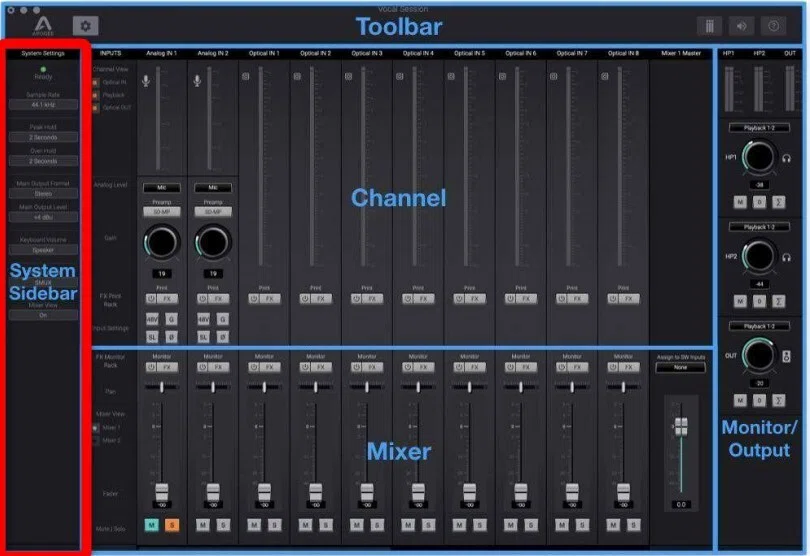810x556 pixels.
Task: Open HP1 Playback 1-2 source dropdown
Action: pyautogui.click(x=759, y=128)
